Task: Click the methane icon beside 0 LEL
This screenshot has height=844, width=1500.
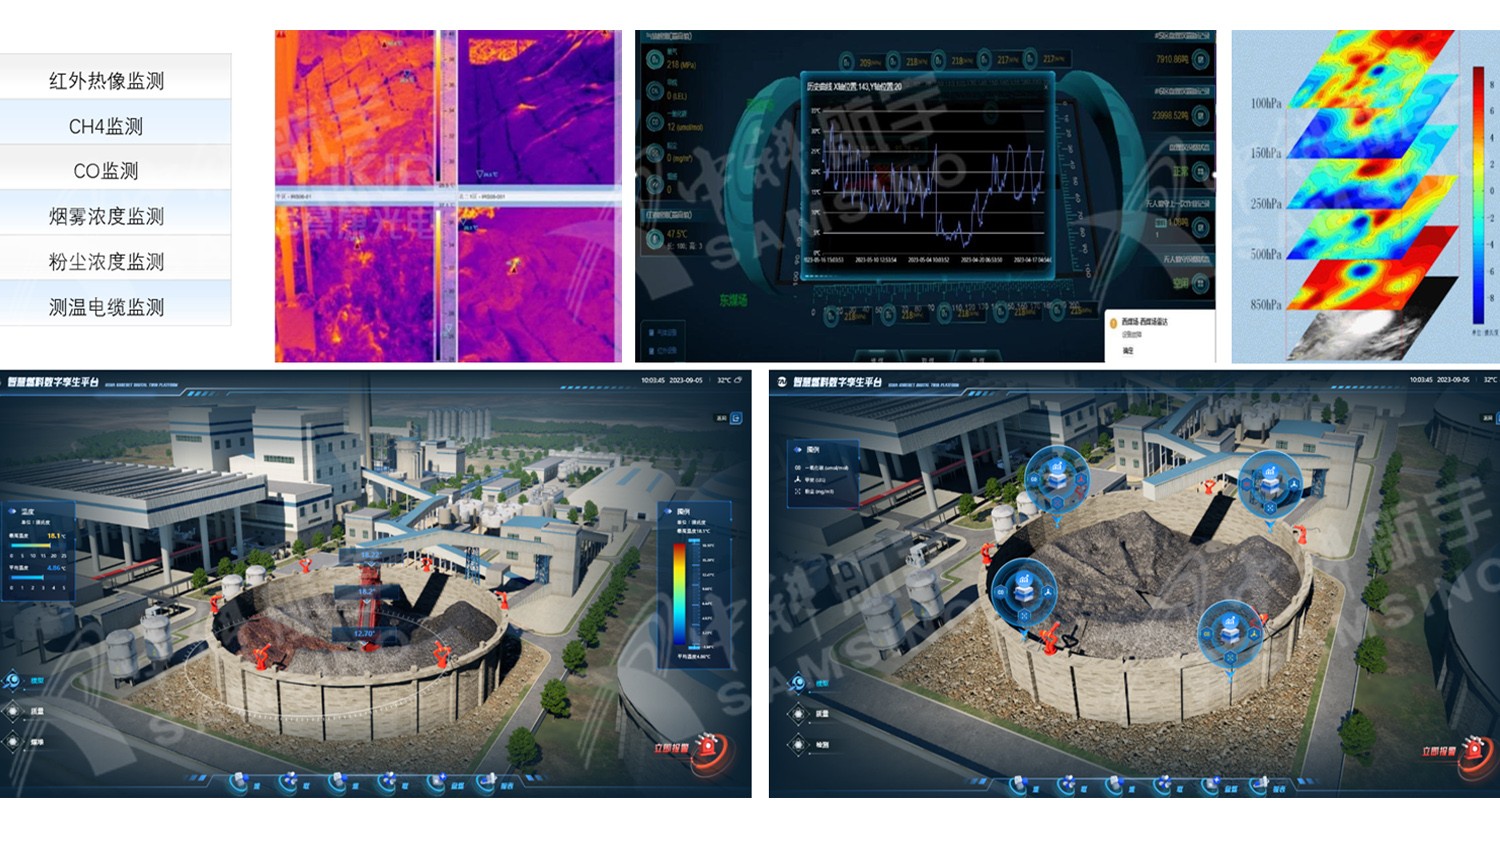Action: coord(655,91)
